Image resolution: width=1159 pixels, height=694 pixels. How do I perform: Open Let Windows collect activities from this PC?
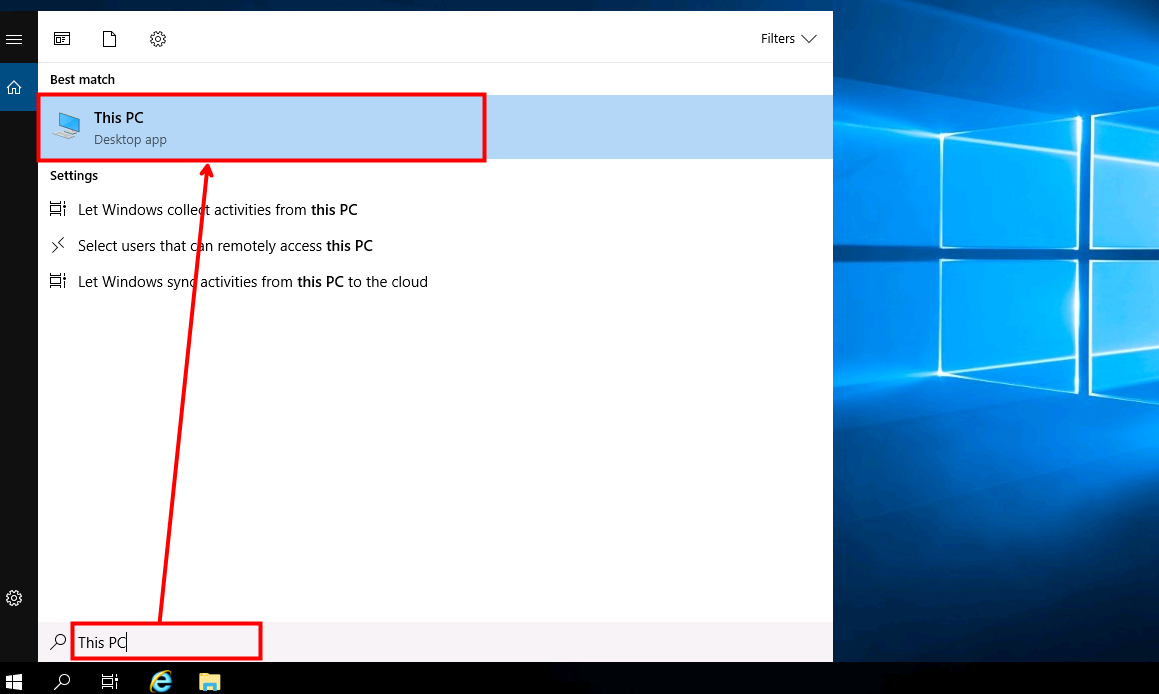coord(217,210)
